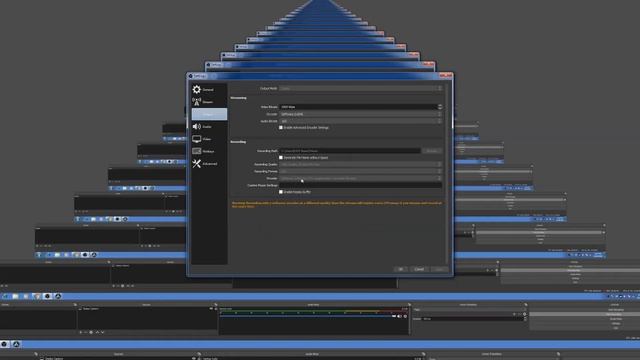Move source up with the arrow icon
The image size is (640, 360).
[x=97, y=332]
